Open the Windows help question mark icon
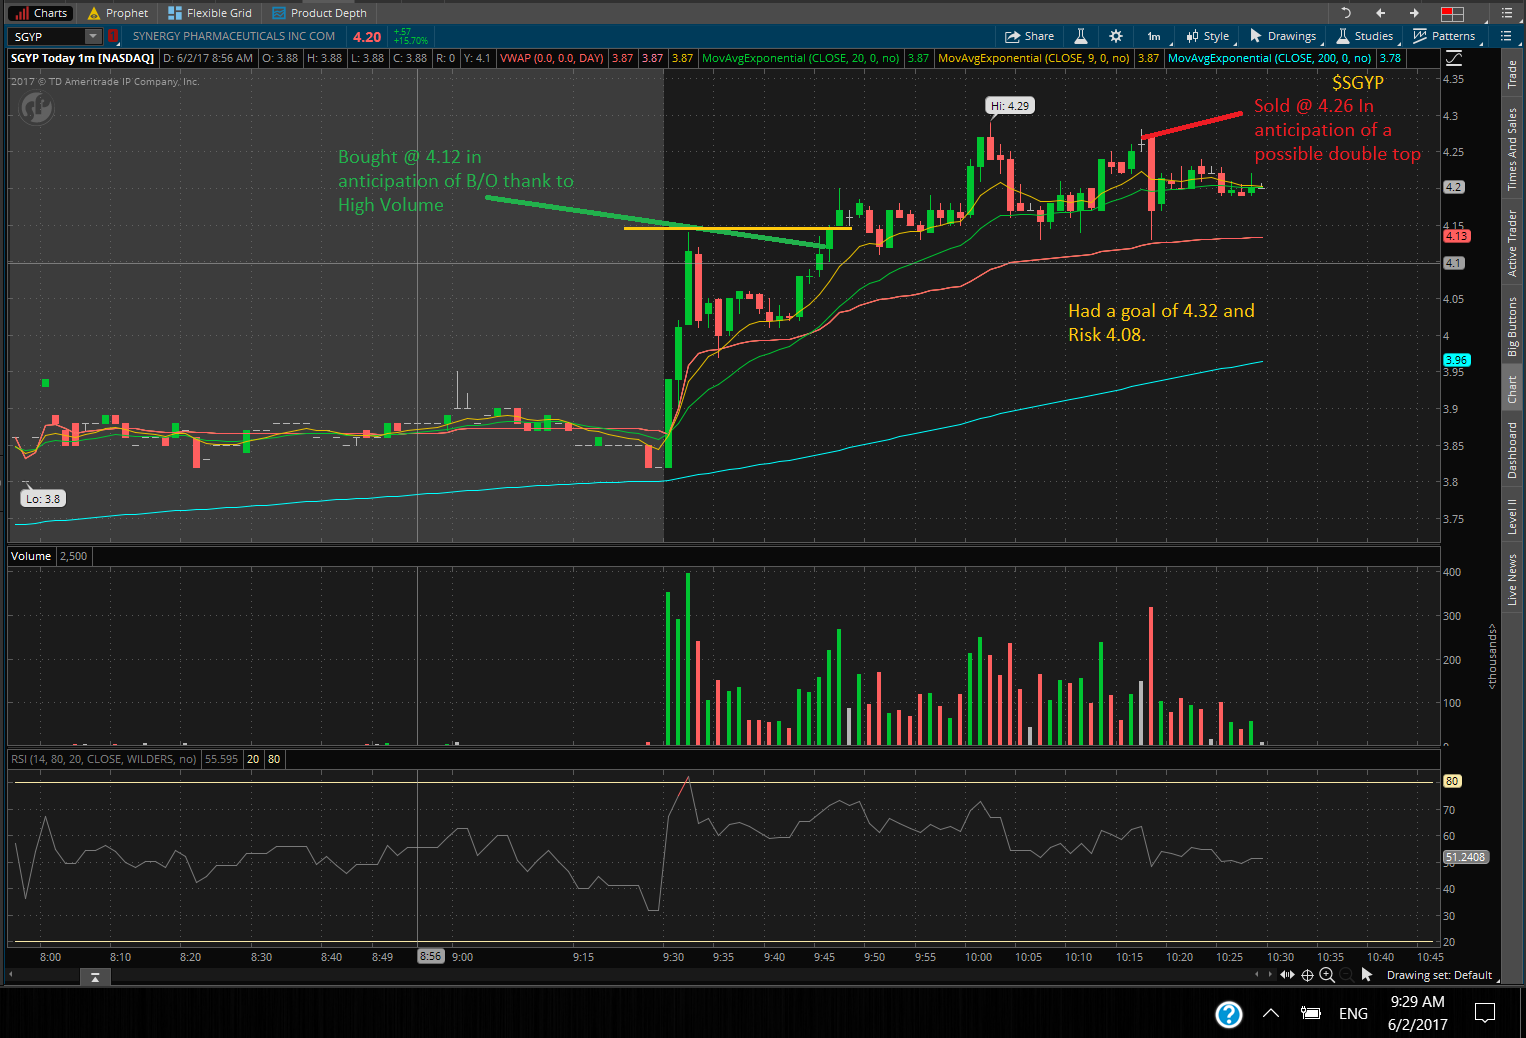1526x1038 pixels. (x=1229, y=1014)
